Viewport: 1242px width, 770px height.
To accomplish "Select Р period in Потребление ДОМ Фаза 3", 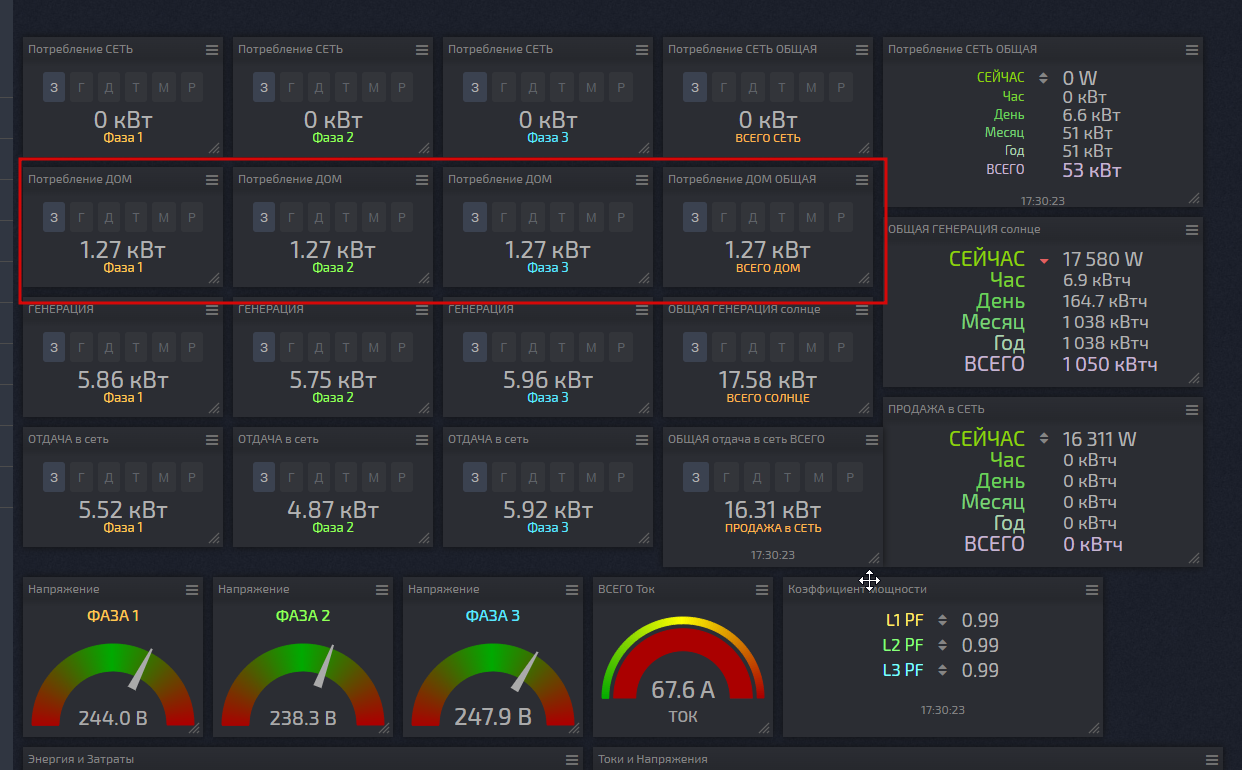I will pos(610,217).
